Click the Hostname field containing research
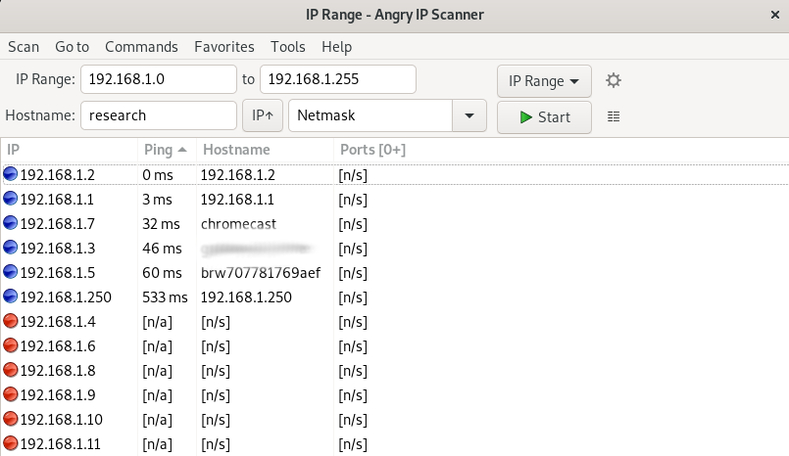The width and height of the screenshot is (789, 456). pyautogui.click(x=159, y=115)
